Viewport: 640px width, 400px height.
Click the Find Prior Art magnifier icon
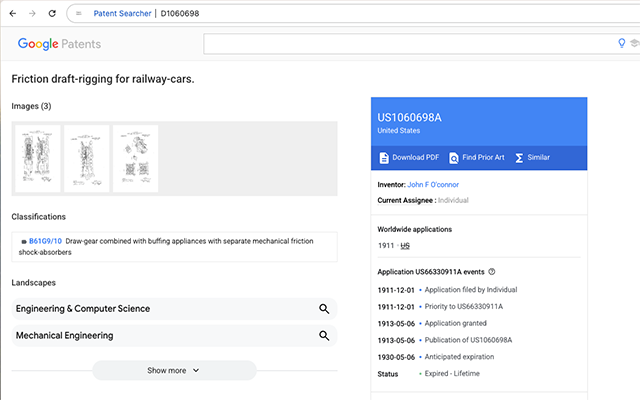[453, 158]
